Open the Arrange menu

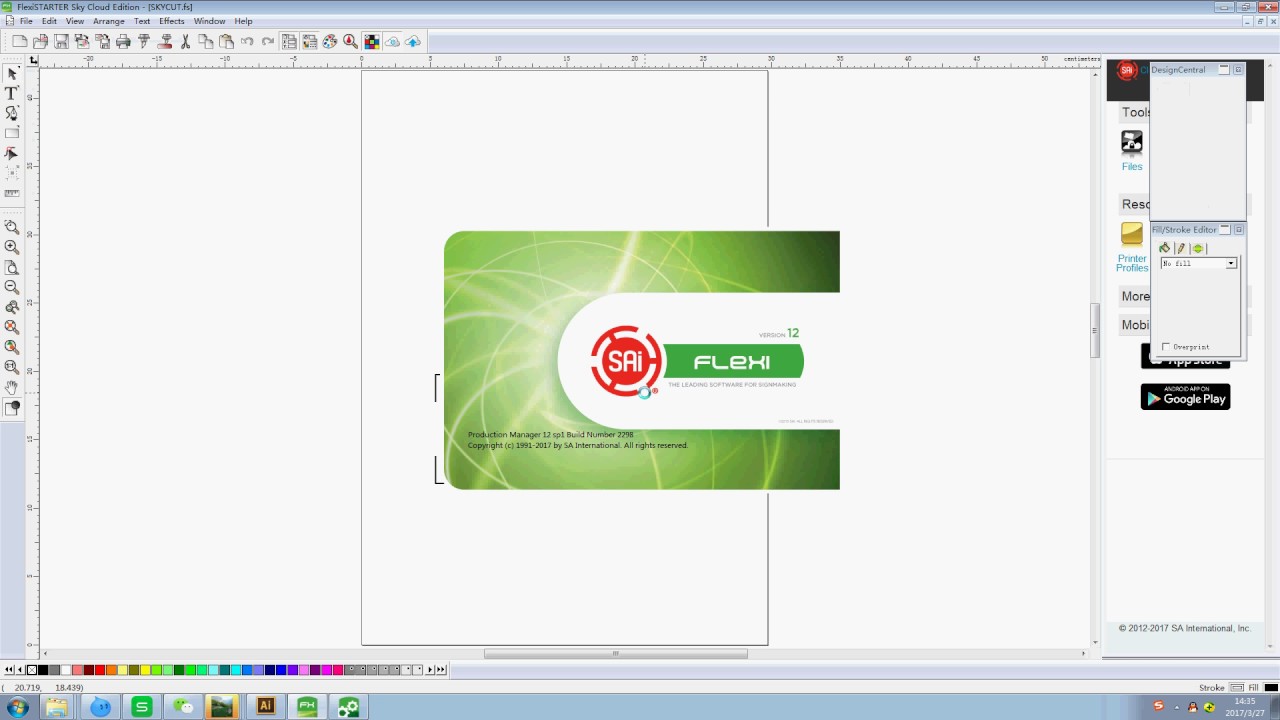109,21
